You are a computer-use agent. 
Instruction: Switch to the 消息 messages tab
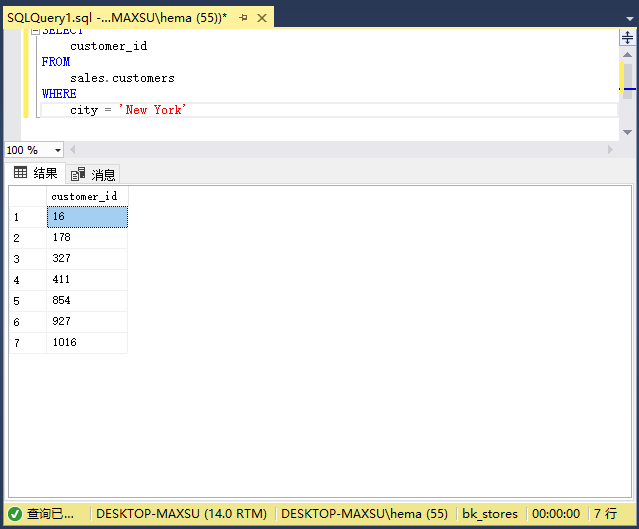[x=93, y=175]
